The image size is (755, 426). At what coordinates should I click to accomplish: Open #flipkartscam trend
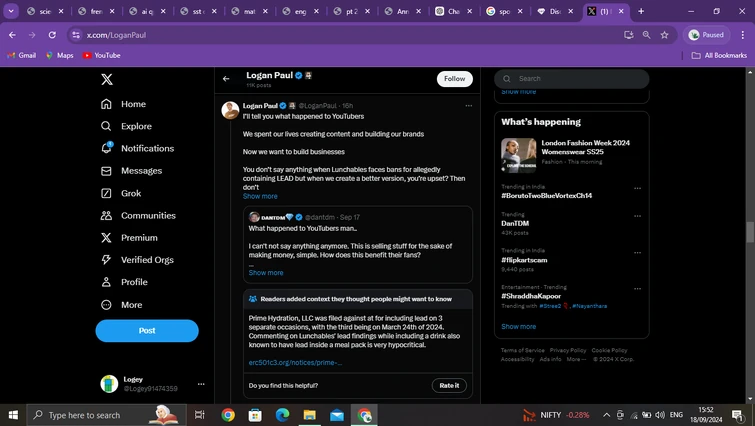tap(524, 260)
